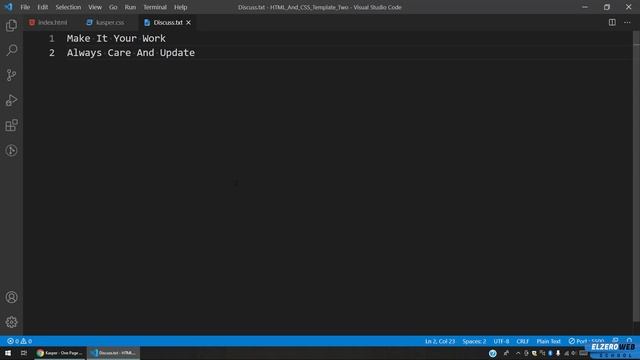Switch to the Chrome Kasper taskbar window
This screenshot has width=640, height=360.
[60, 353]
